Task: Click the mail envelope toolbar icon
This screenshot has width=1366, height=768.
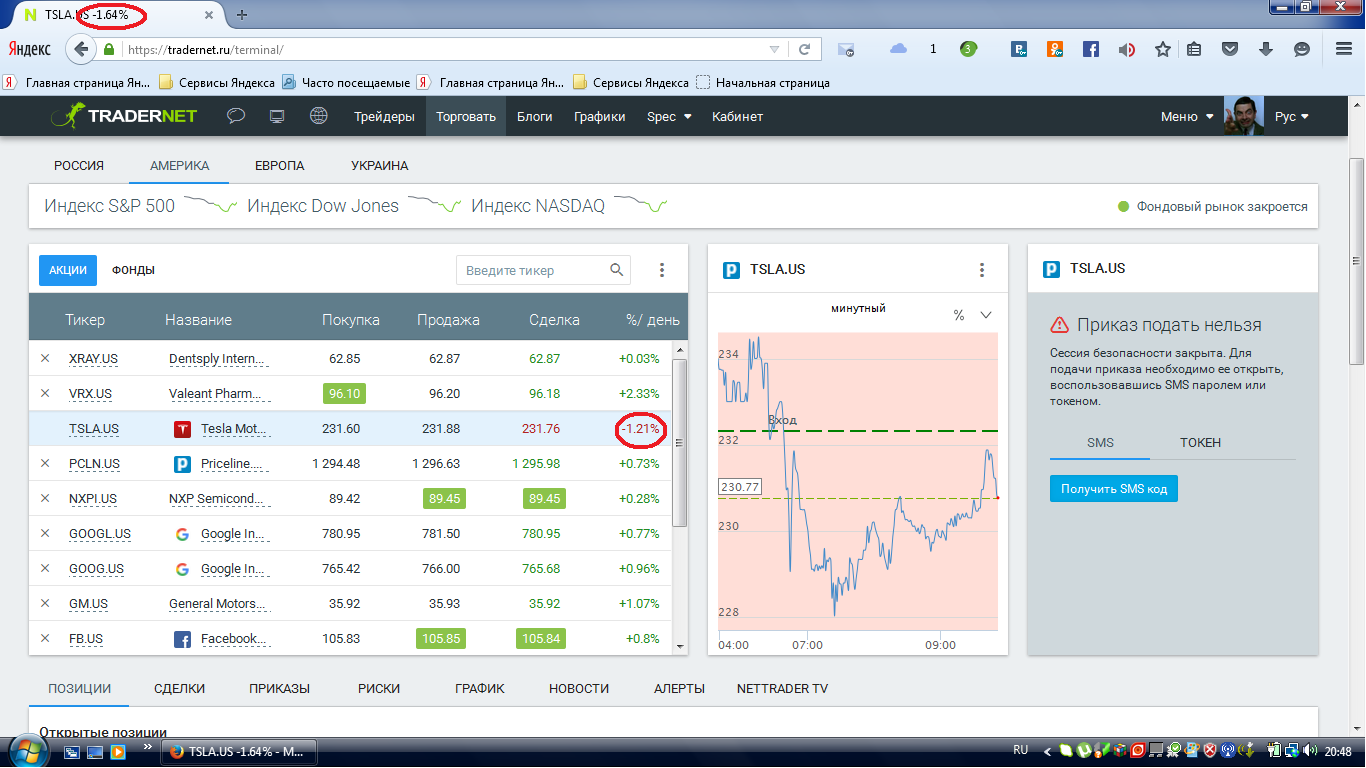Action: (x=846, y=49)
